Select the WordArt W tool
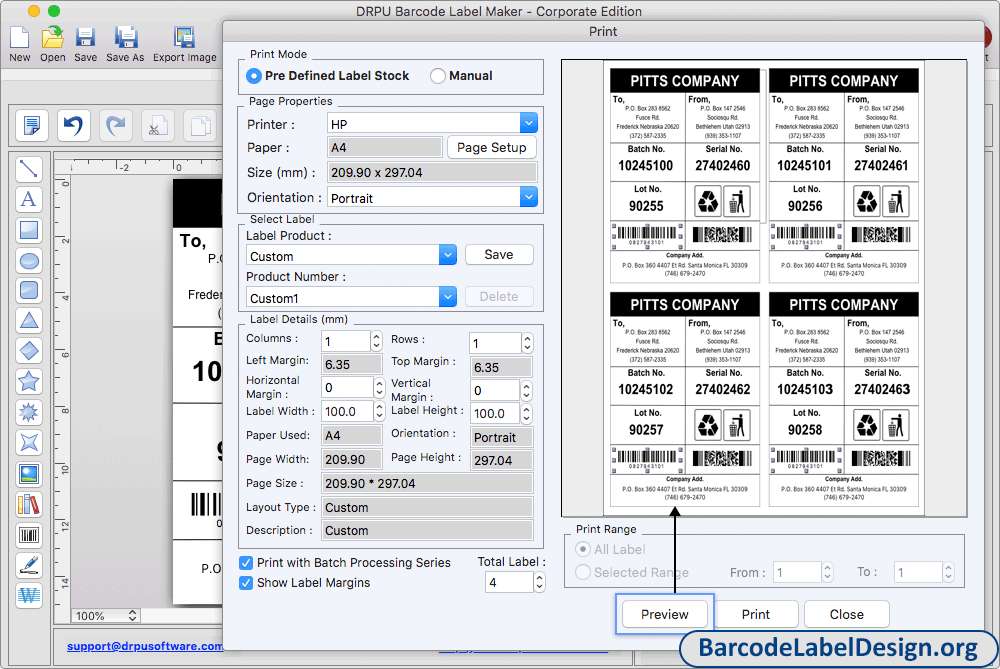 coord(29,596)
